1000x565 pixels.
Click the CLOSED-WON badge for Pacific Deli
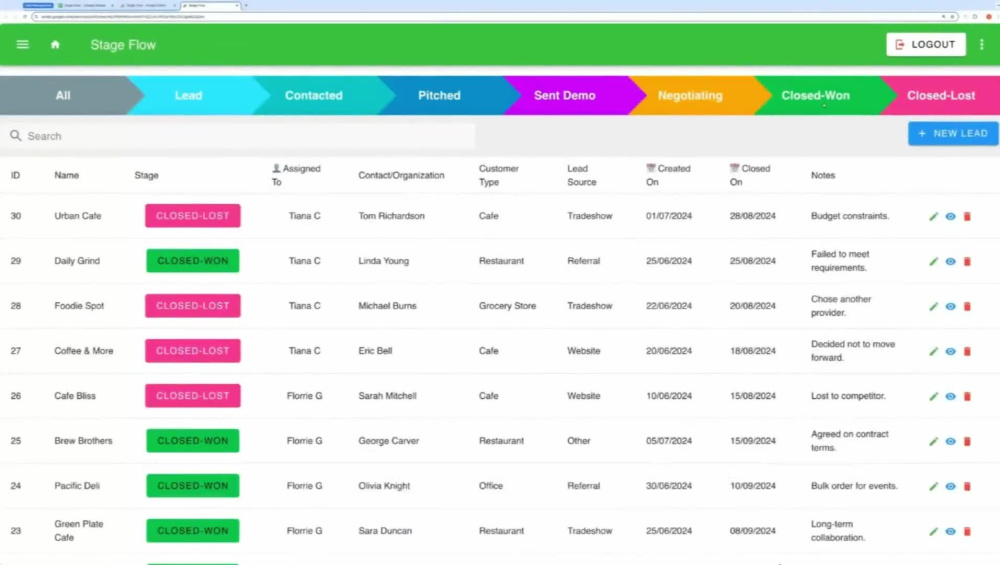193,485
